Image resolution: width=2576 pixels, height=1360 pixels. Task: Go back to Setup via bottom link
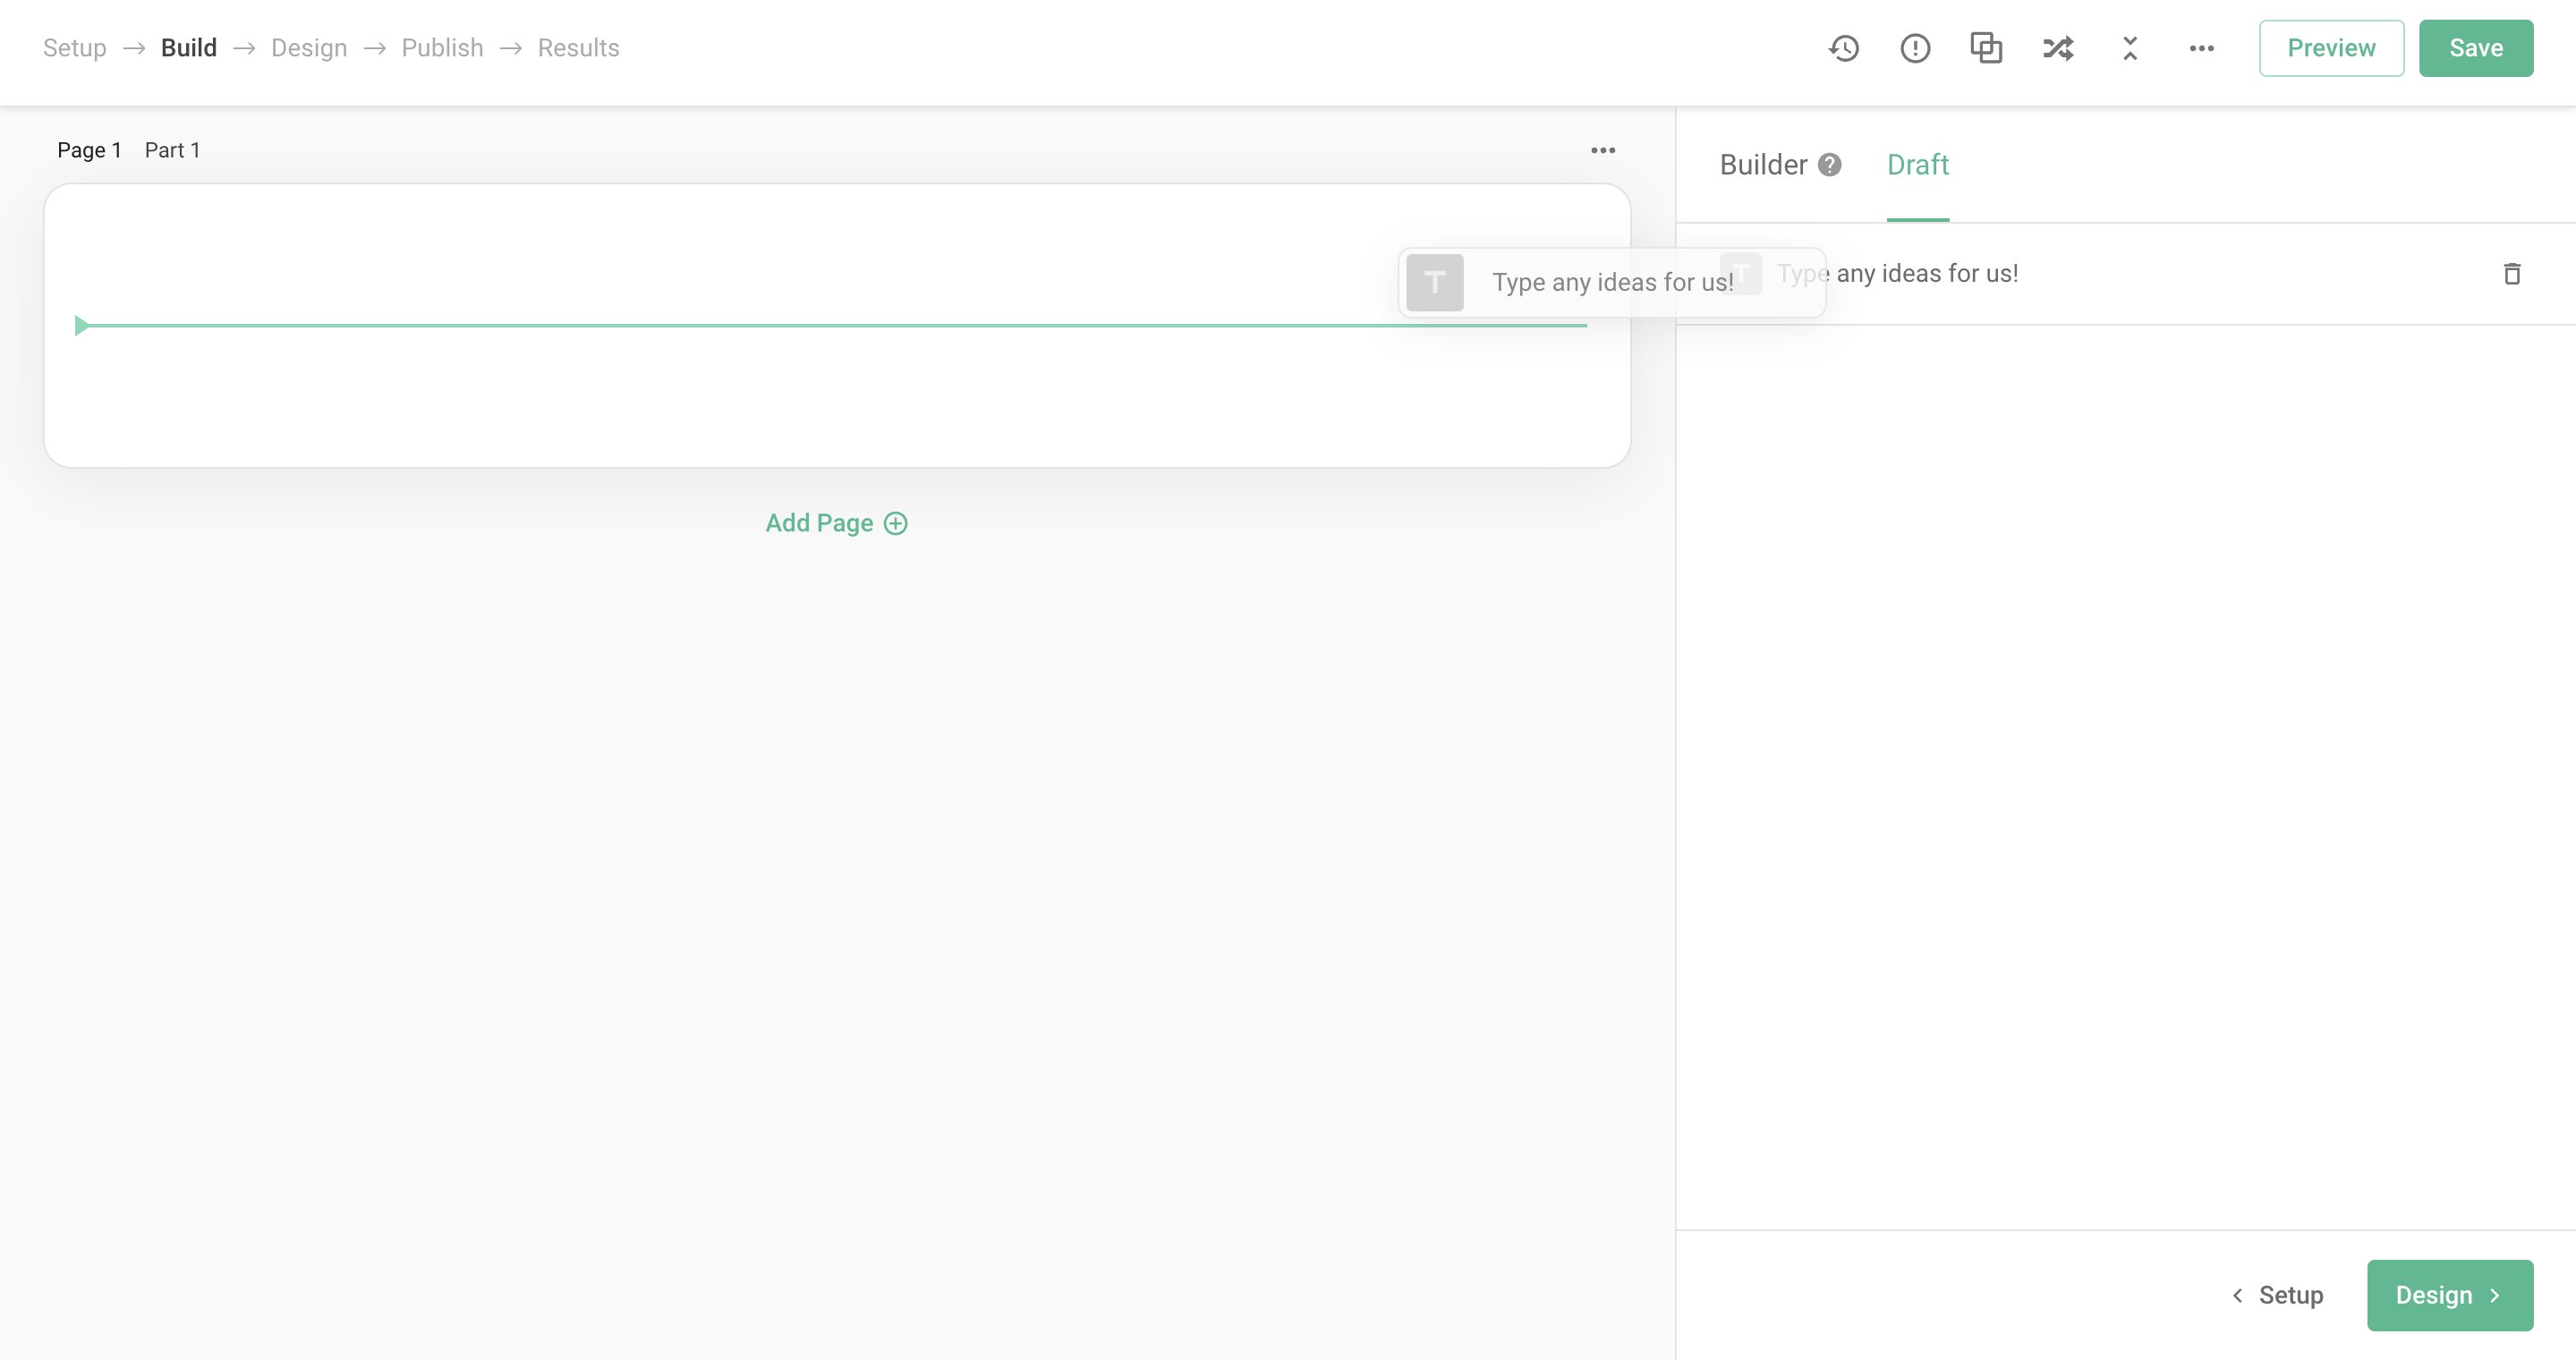coord(2278,1295)
